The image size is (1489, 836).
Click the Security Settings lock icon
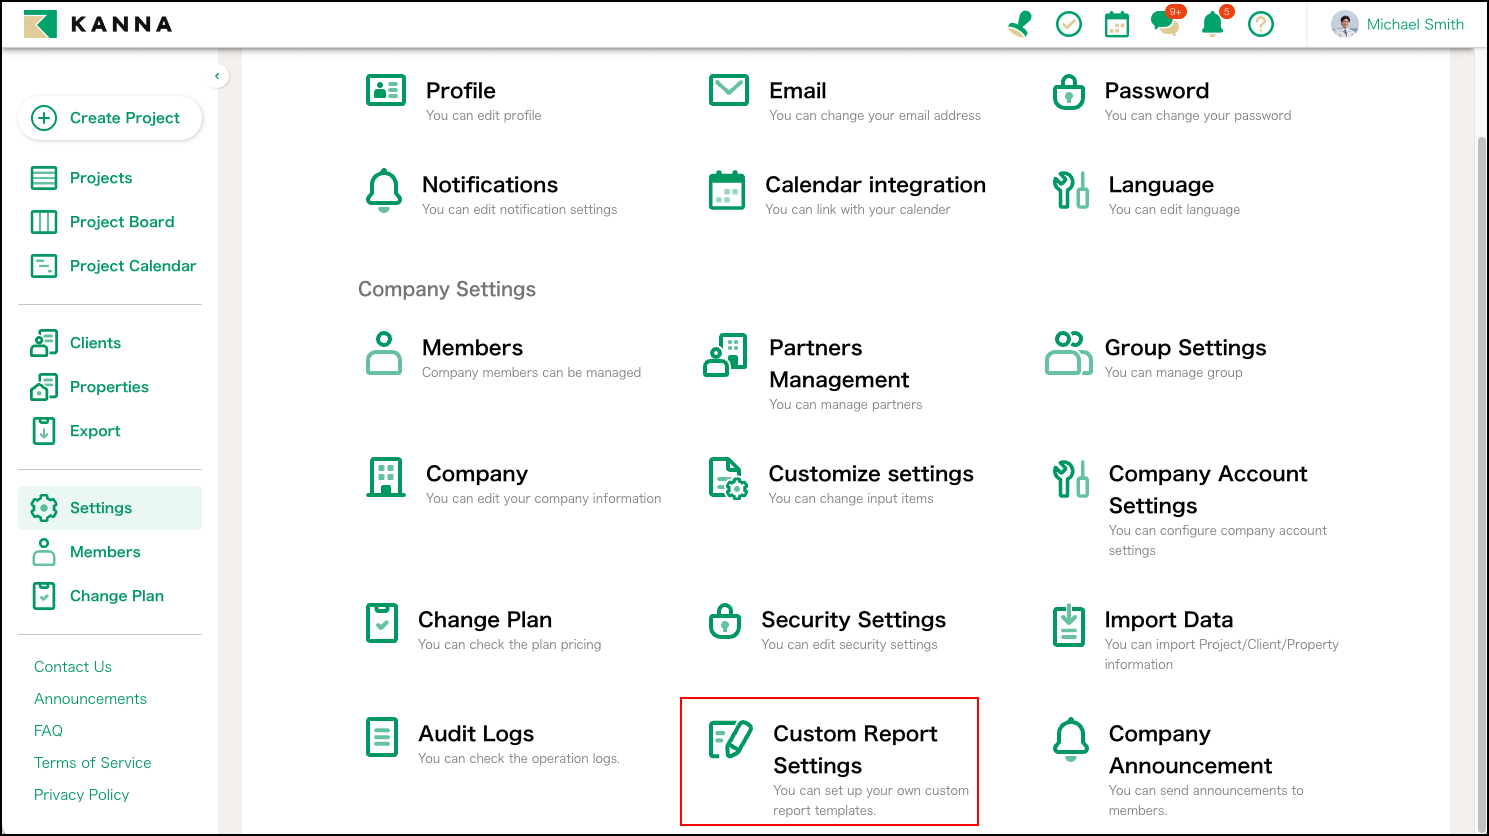(x=725, y=621)
